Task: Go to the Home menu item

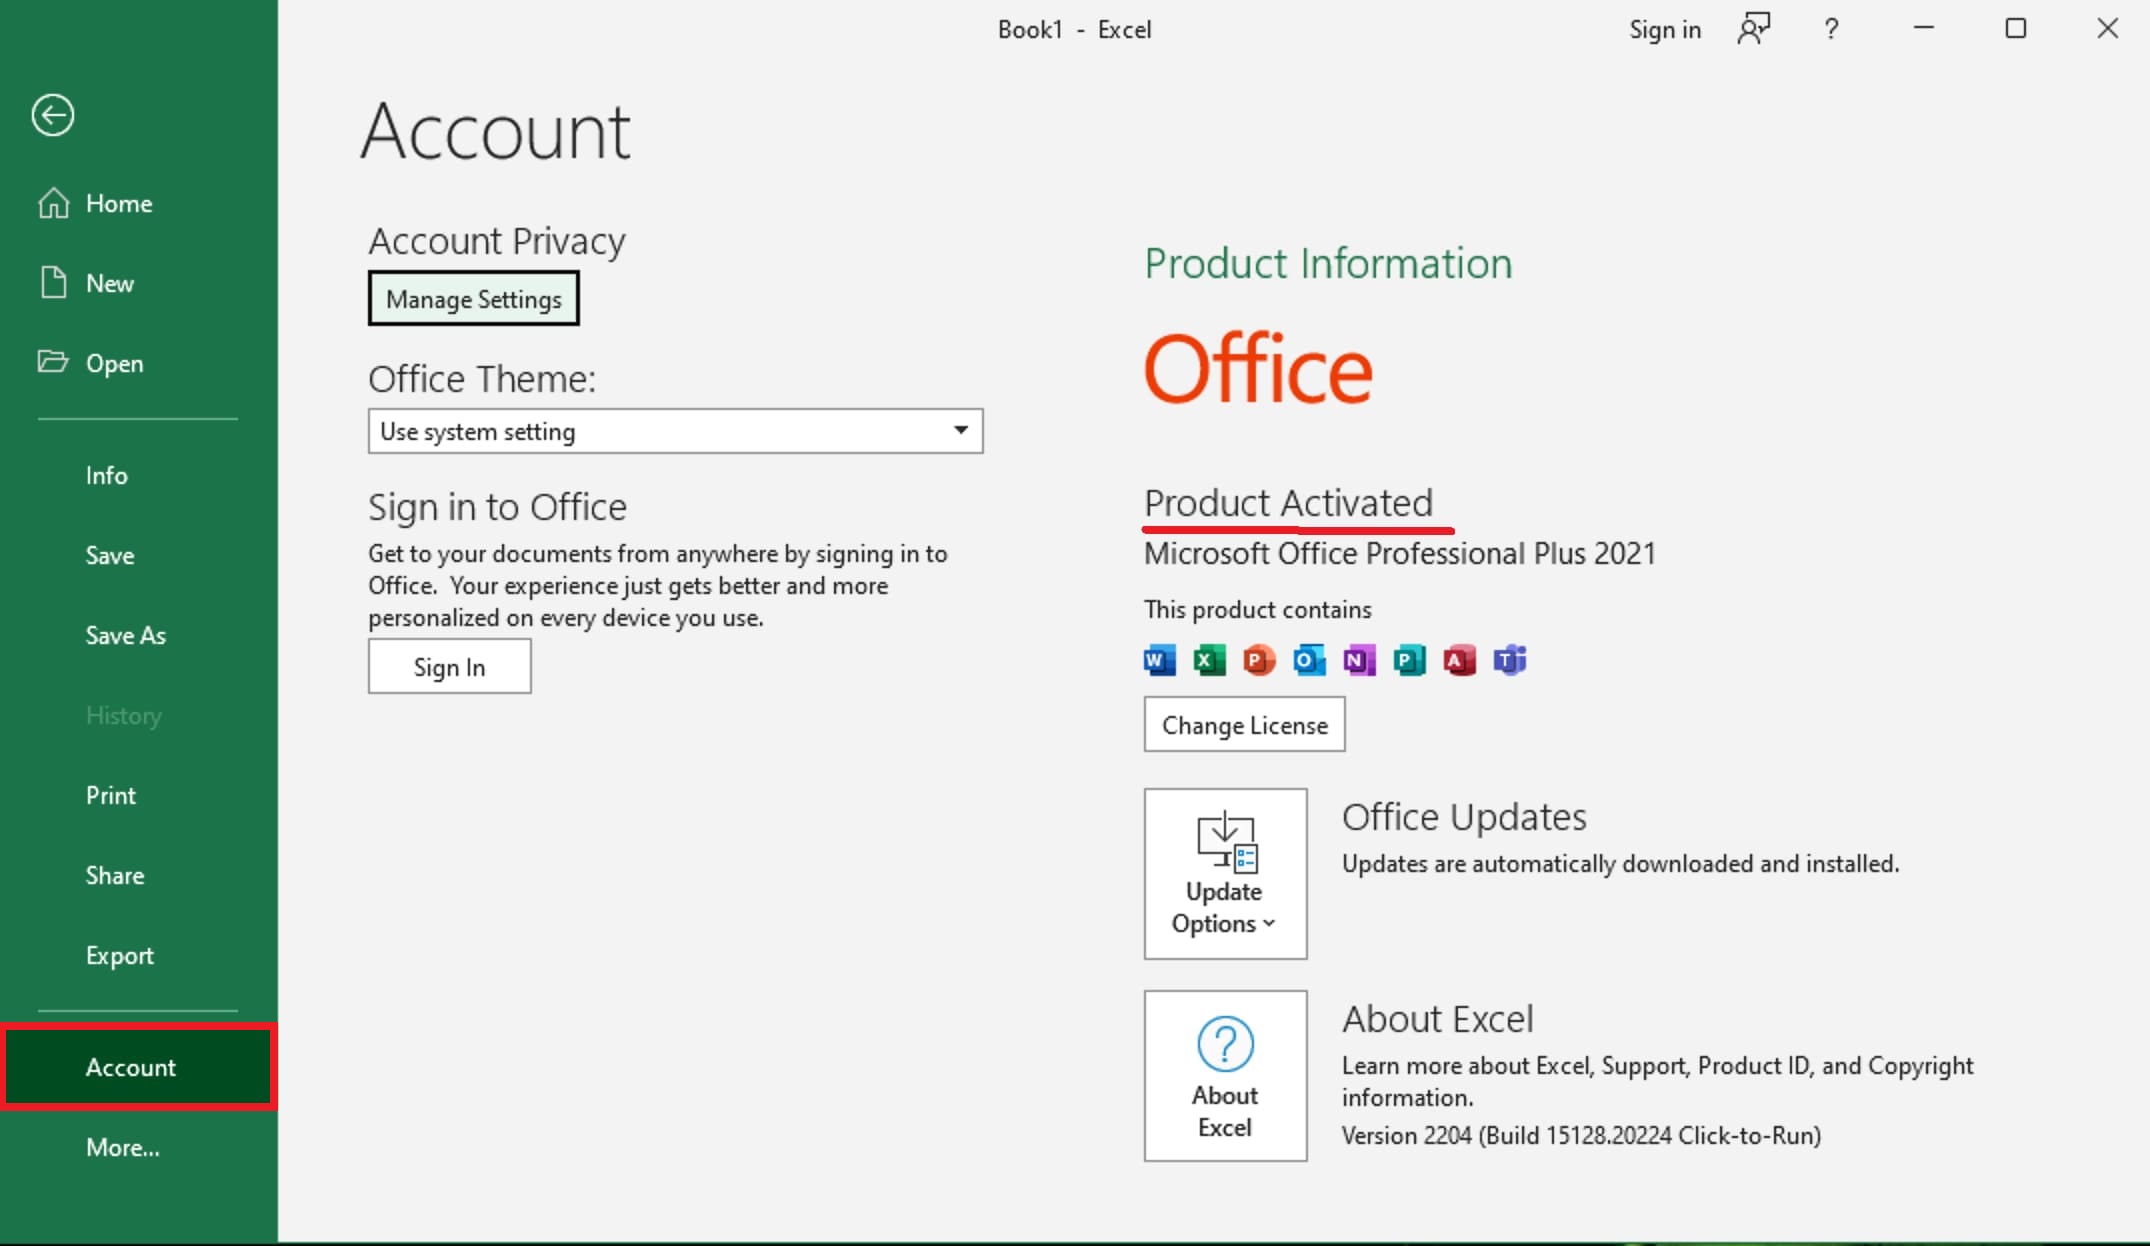Action: point(118,203)
